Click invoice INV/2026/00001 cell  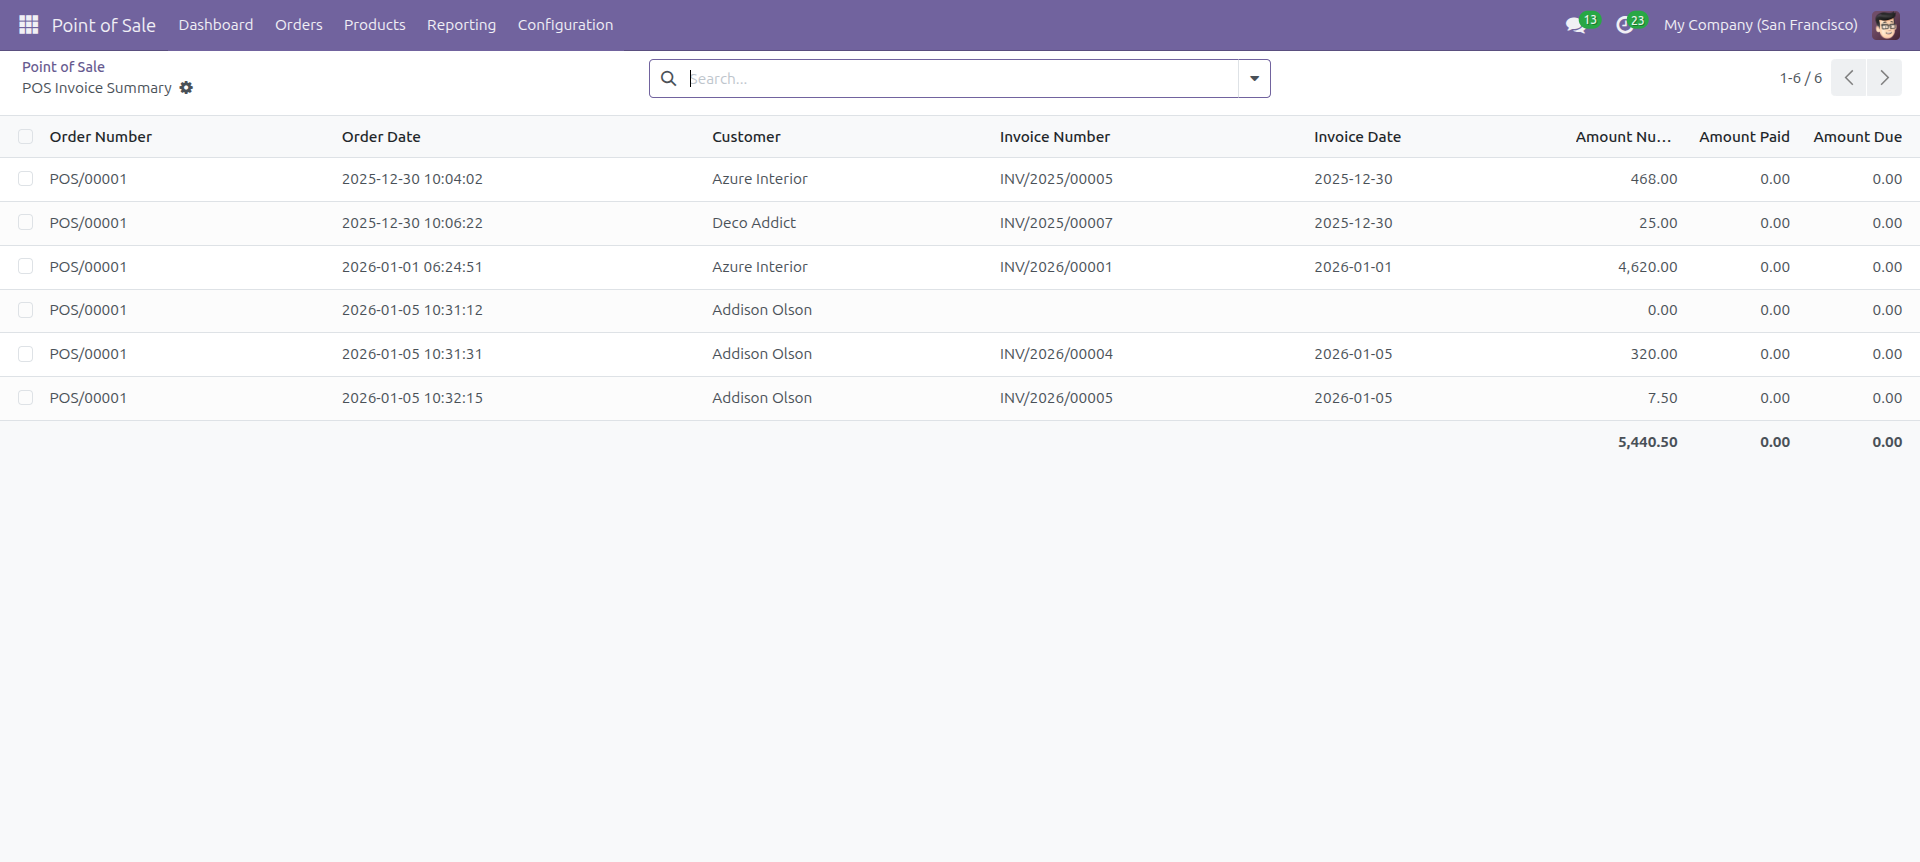click(x=1056, y=267)
